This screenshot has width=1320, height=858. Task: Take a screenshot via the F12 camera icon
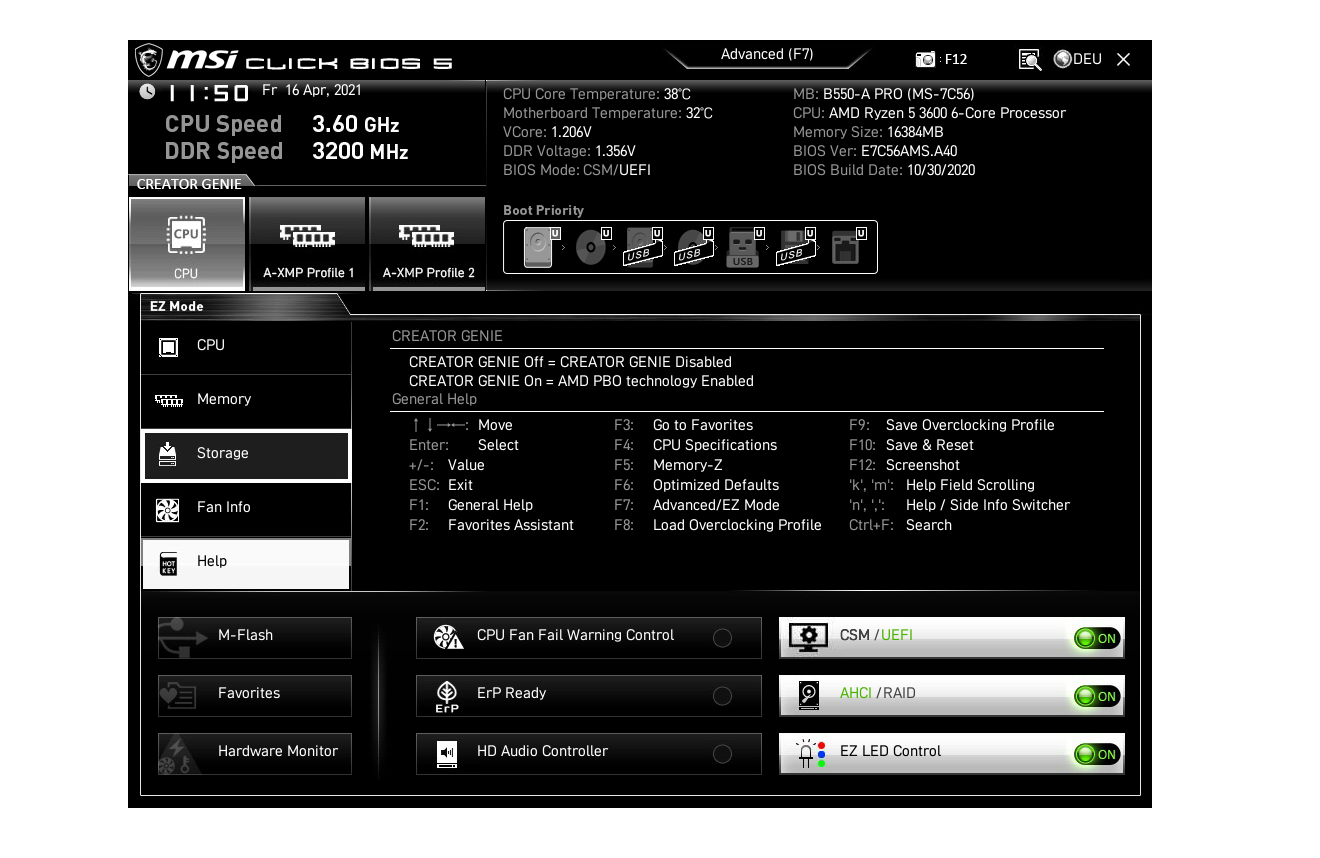[x=926, y=60]
